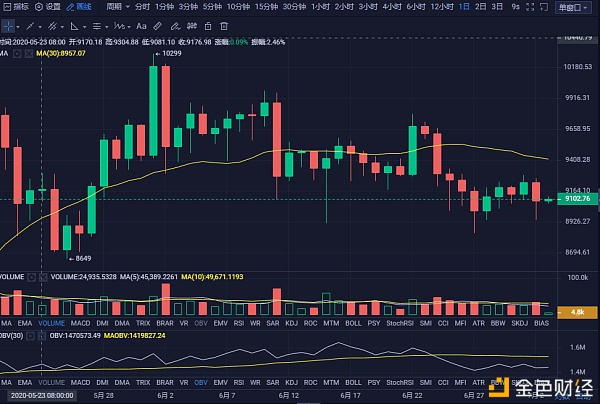Viewport: 600px width, 404px height.
Task: Remove the MA indicator with its X icon
Action: click(x=29, y=54)
